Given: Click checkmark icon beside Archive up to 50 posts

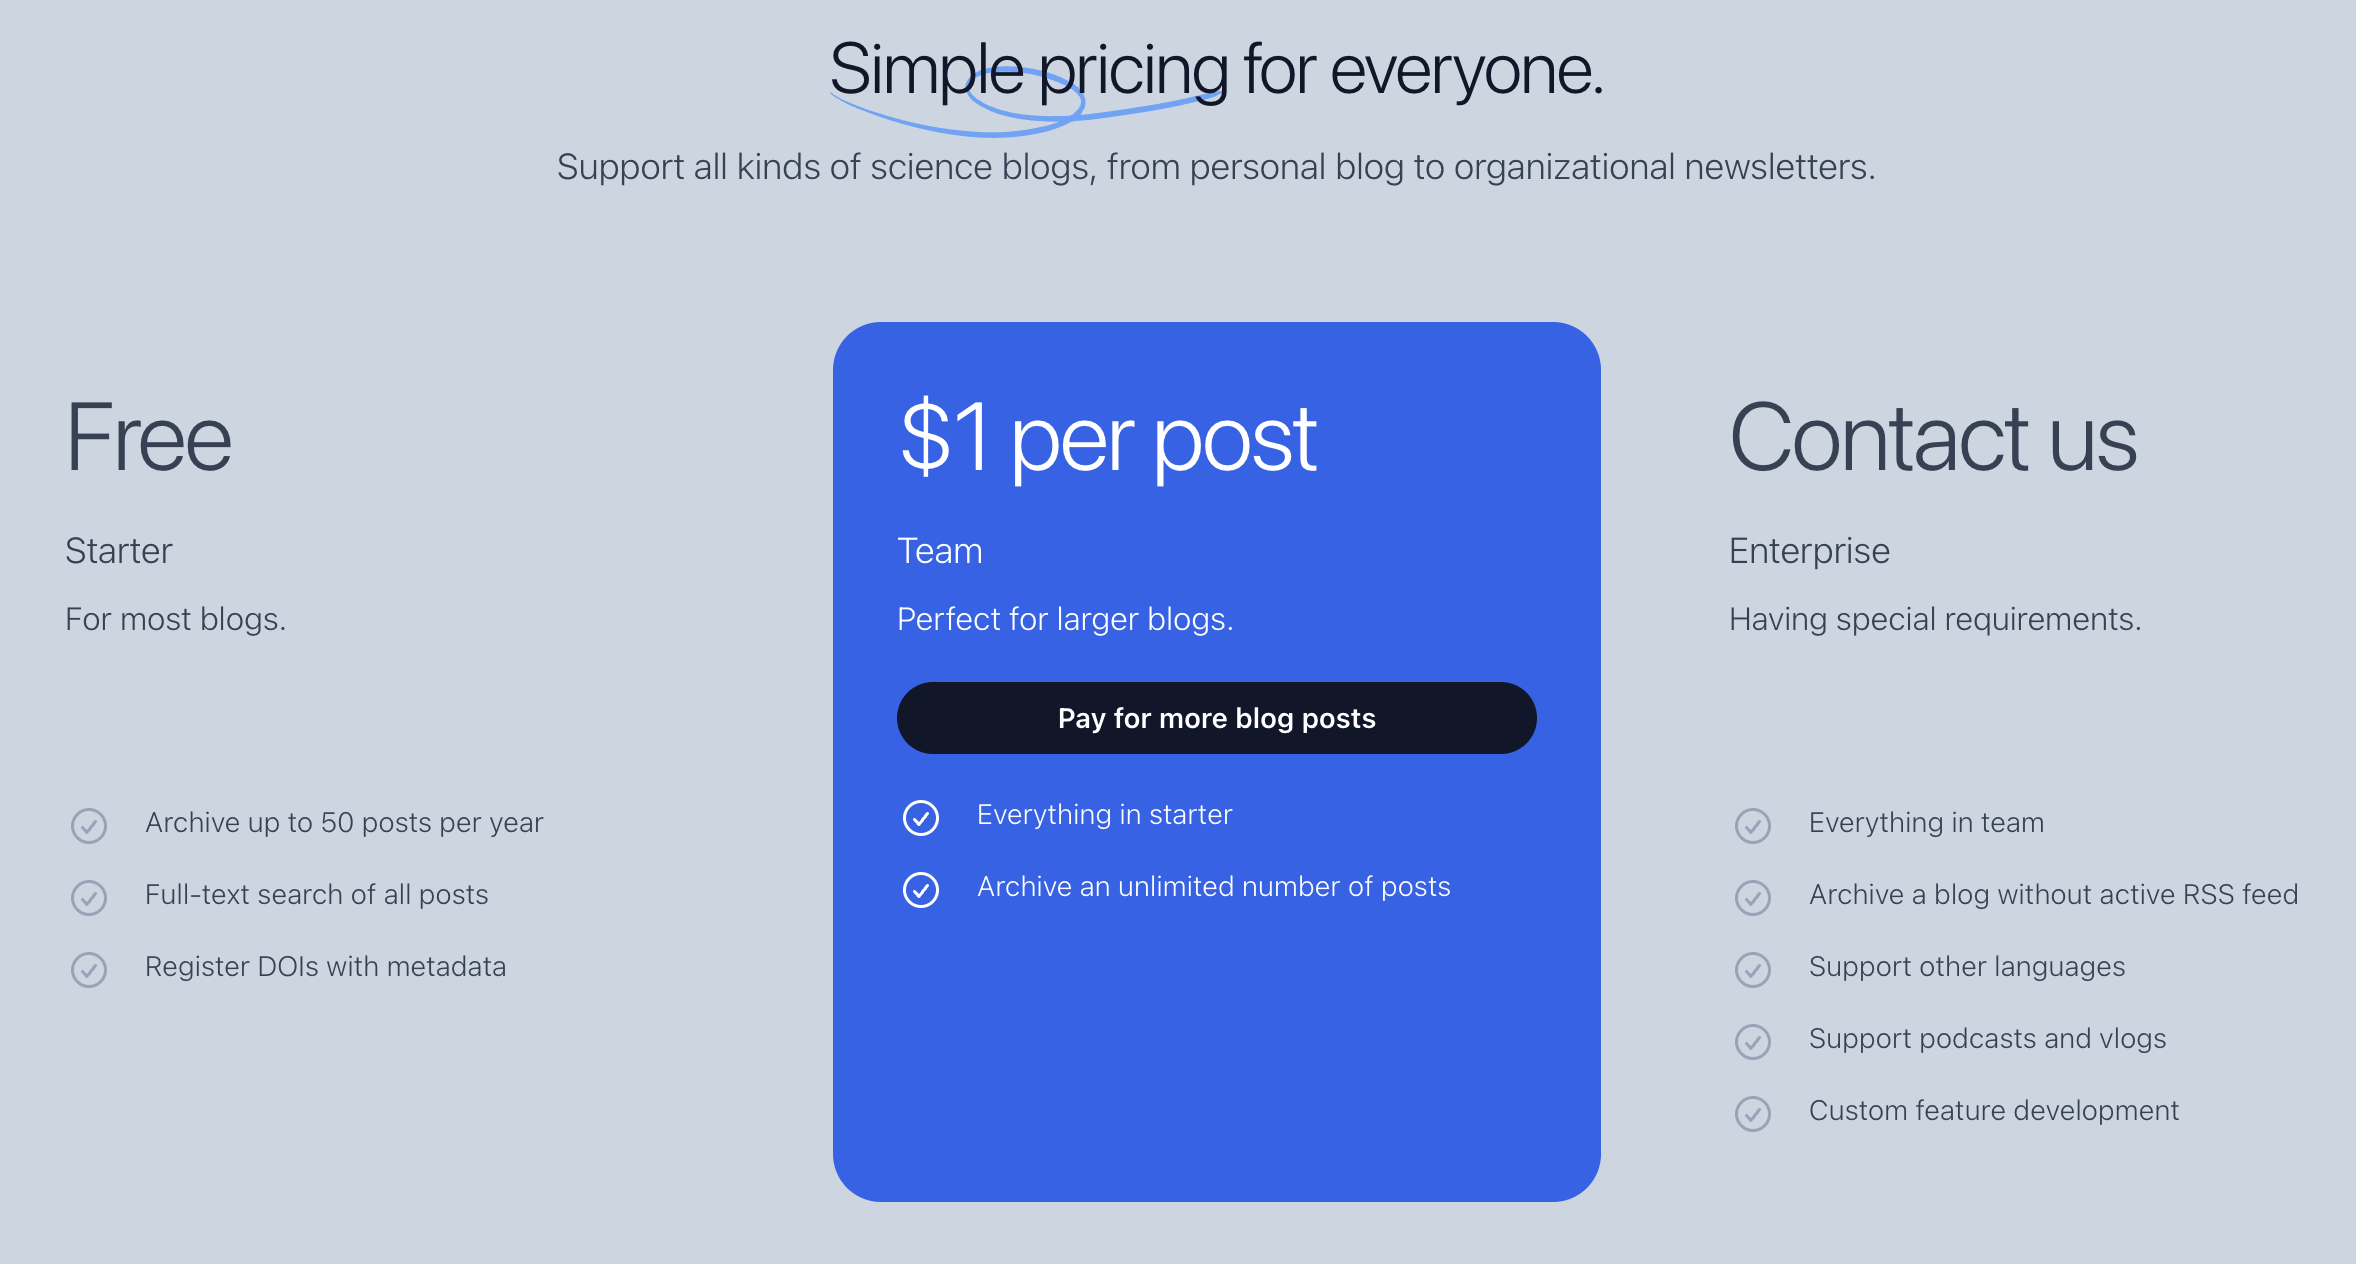Looking at the screenshot, I should pyautogui.click(x=89, y=826).
